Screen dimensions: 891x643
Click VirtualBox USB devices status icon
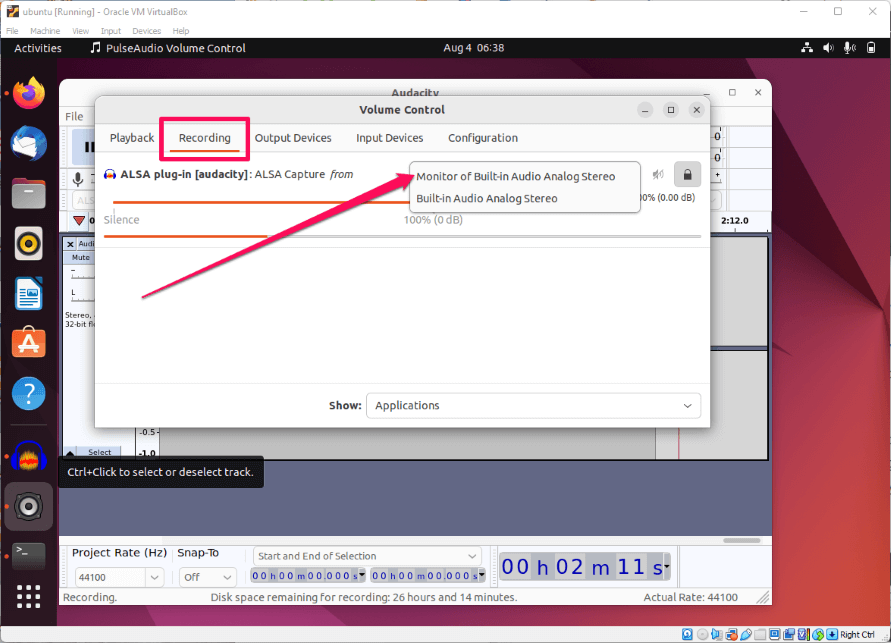point(746,634)
